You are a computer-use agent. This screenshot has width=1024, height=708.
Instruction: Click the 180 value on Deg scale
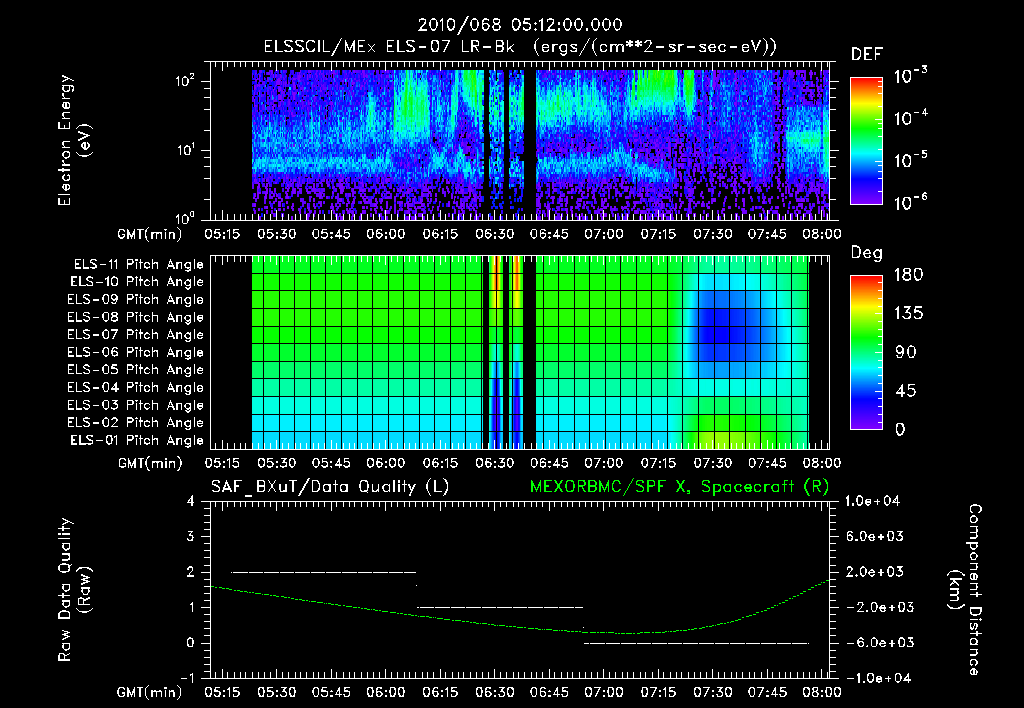coord(908,275)
